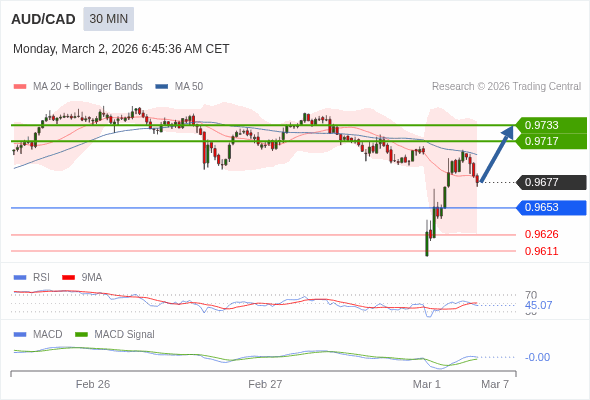Viewport: 590px width, 400px height.
Task: Click the green MACD Signal legend swatch
Action: coord(81,335)
